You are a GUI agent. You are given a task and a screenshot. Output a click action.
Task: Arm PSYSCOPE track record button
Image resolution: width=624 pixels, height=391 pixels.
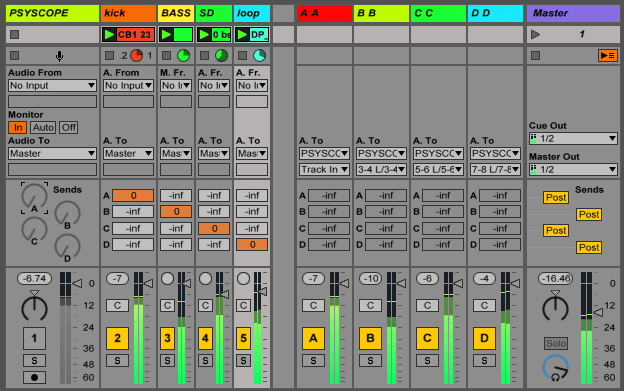pos(34,377)
